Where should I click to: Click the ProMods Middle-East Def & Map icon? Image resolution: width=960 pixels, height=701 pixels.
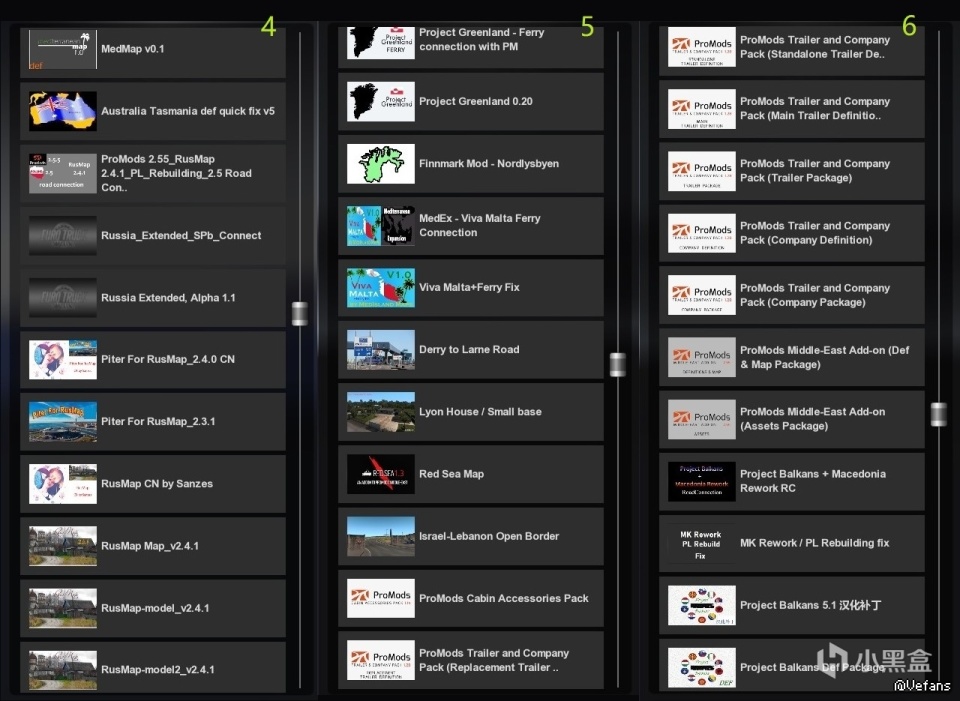[x=702, y=358]
